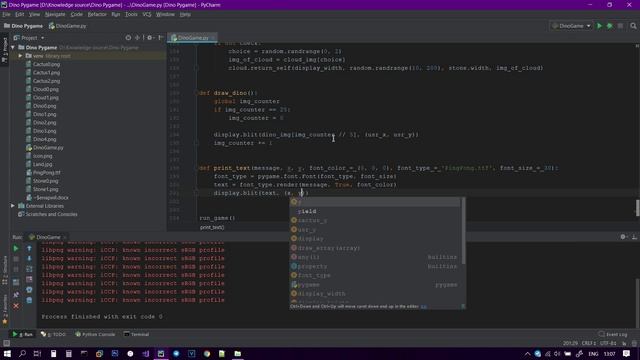Viewport: 640px width, 360px height.
Task: Run DinoGame with the green toolbar arrow
Action: coord(599,26)
